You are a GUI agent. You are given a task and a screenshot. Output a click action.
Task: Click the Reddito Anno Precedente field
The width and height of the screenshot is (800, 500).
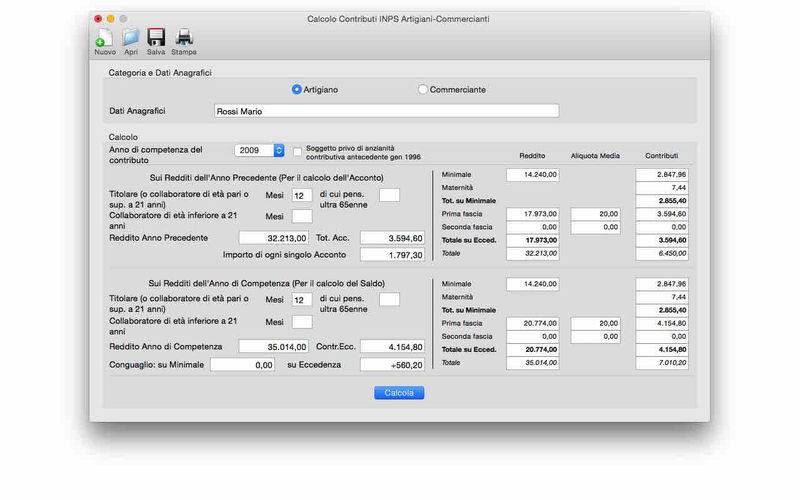274,238
